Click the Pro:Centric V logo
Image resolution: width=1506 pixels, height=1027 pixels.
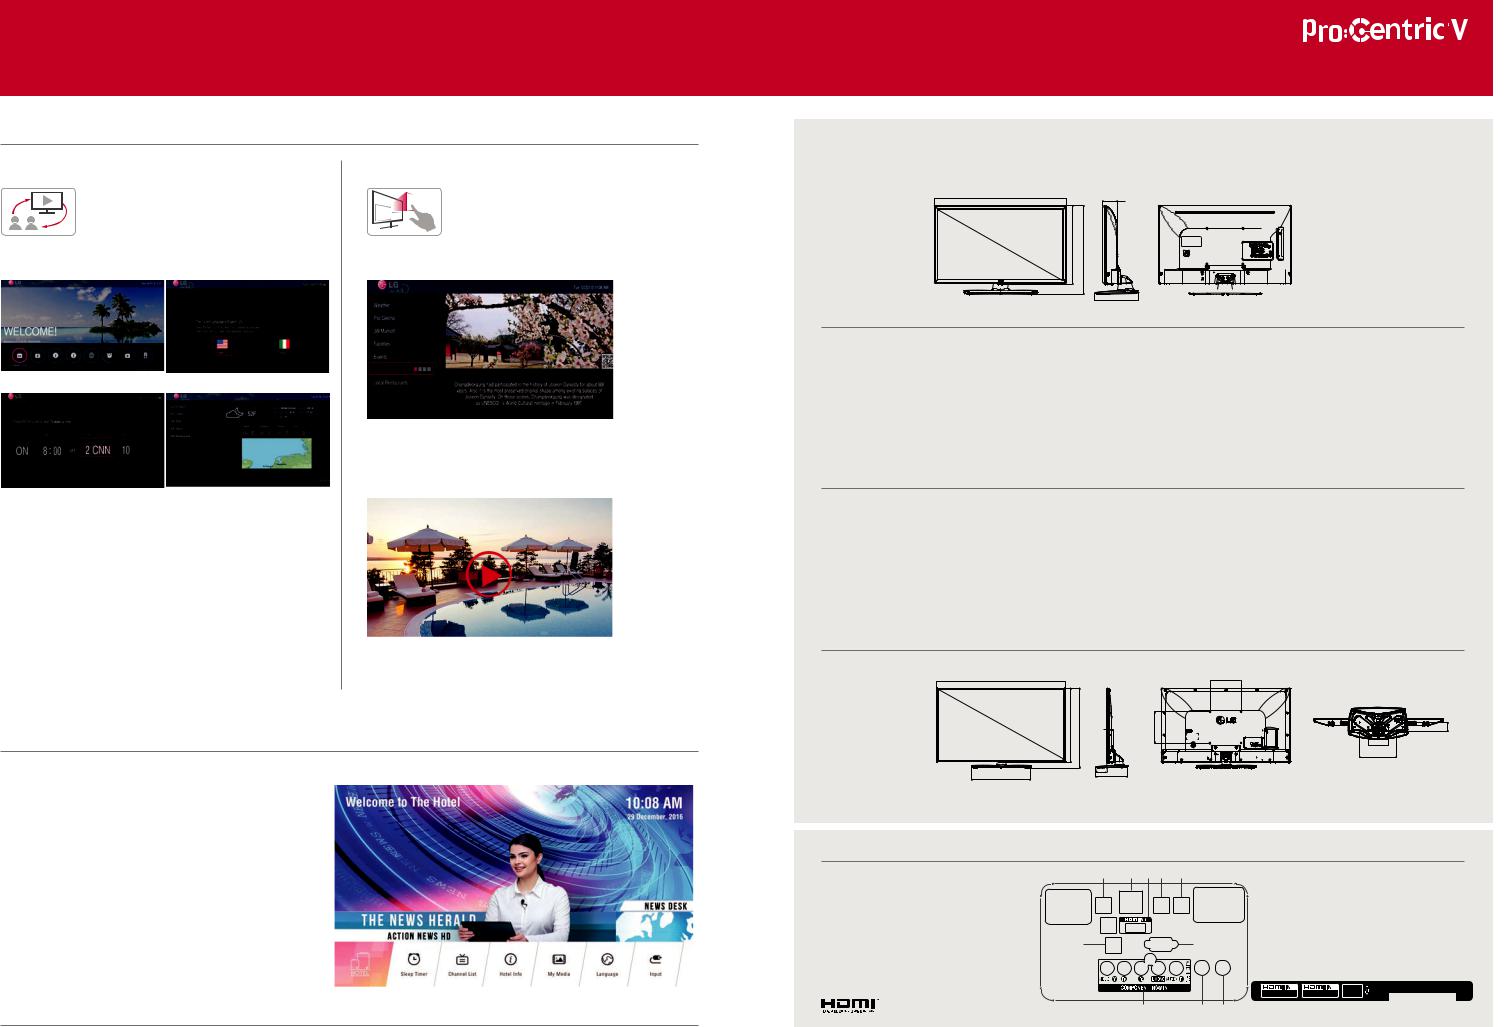(1384, 31)
